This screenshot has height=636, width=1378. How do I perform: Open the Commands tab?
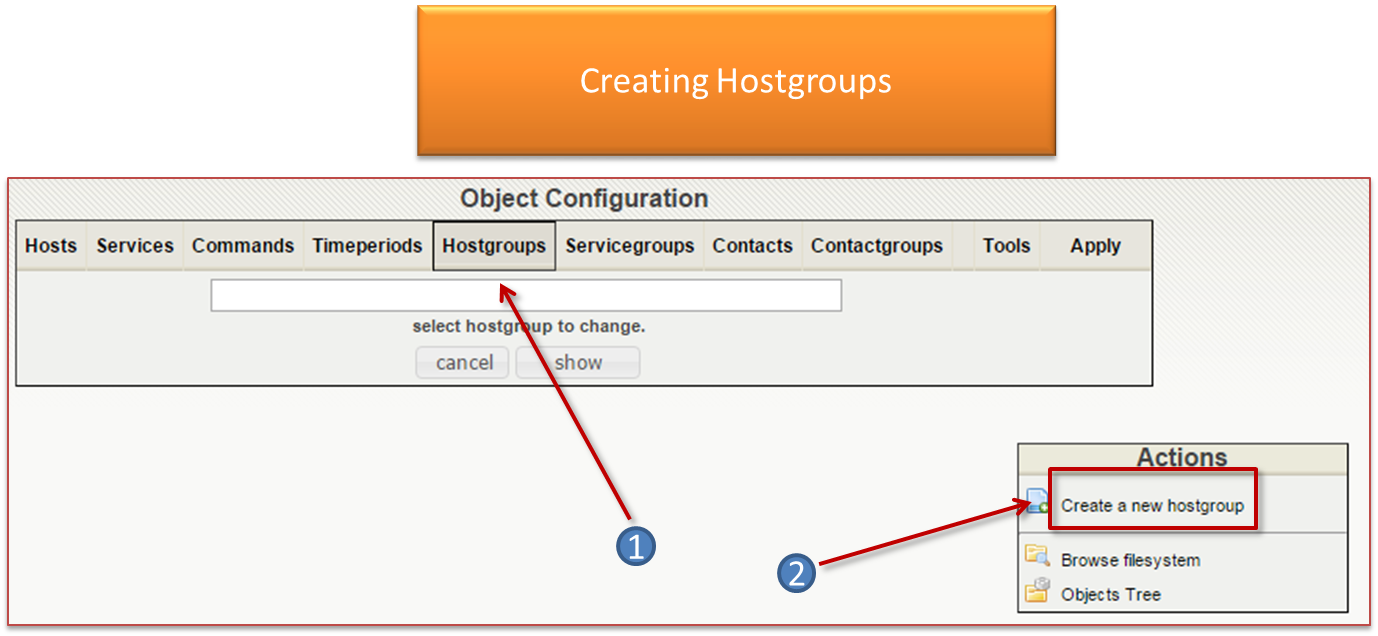(x=243, y=246)
